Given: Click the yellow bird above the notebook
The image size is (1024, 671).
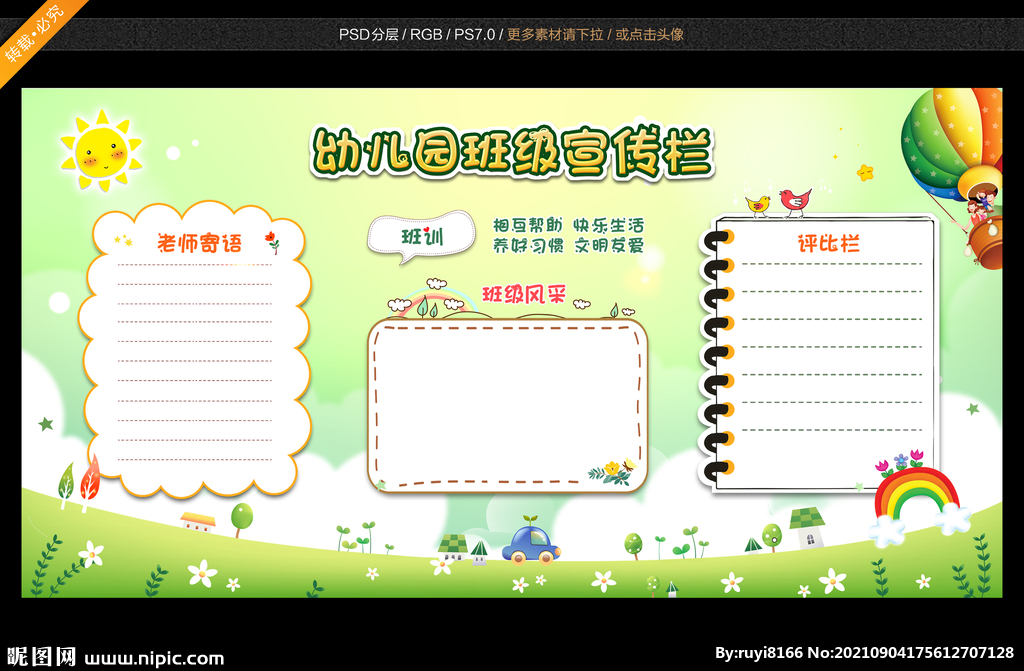Looking at the screenshot, I should (758, 205).
